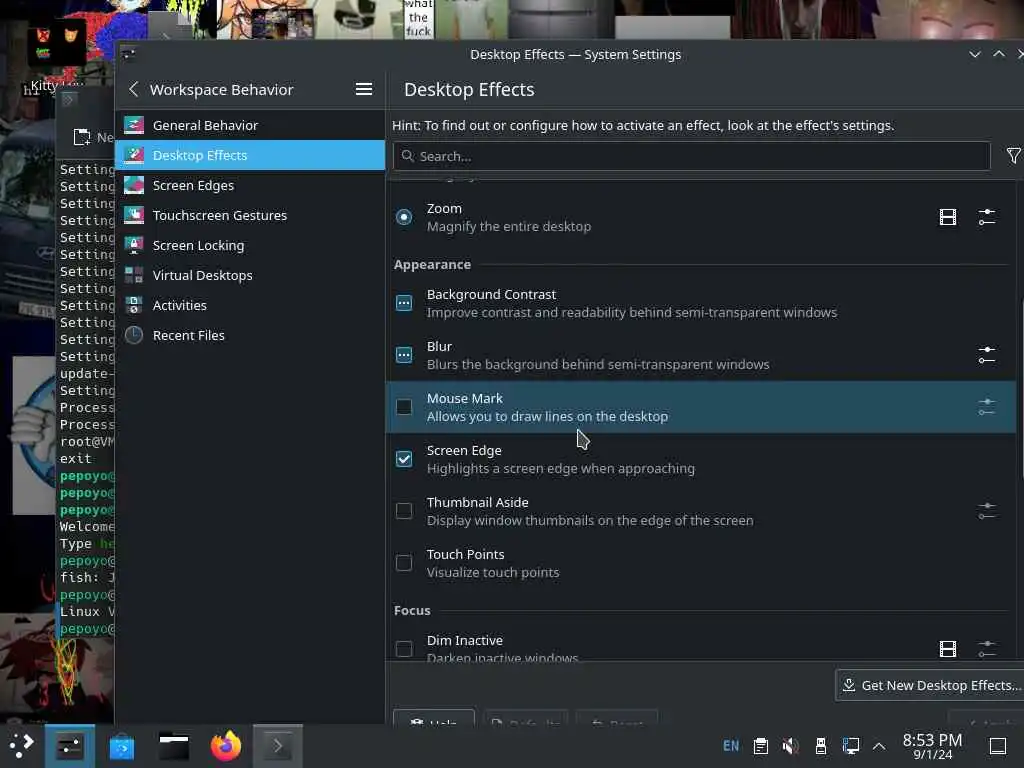Open Touchscreen Gestures settings

pyautogui.click(x=249, y=216)
